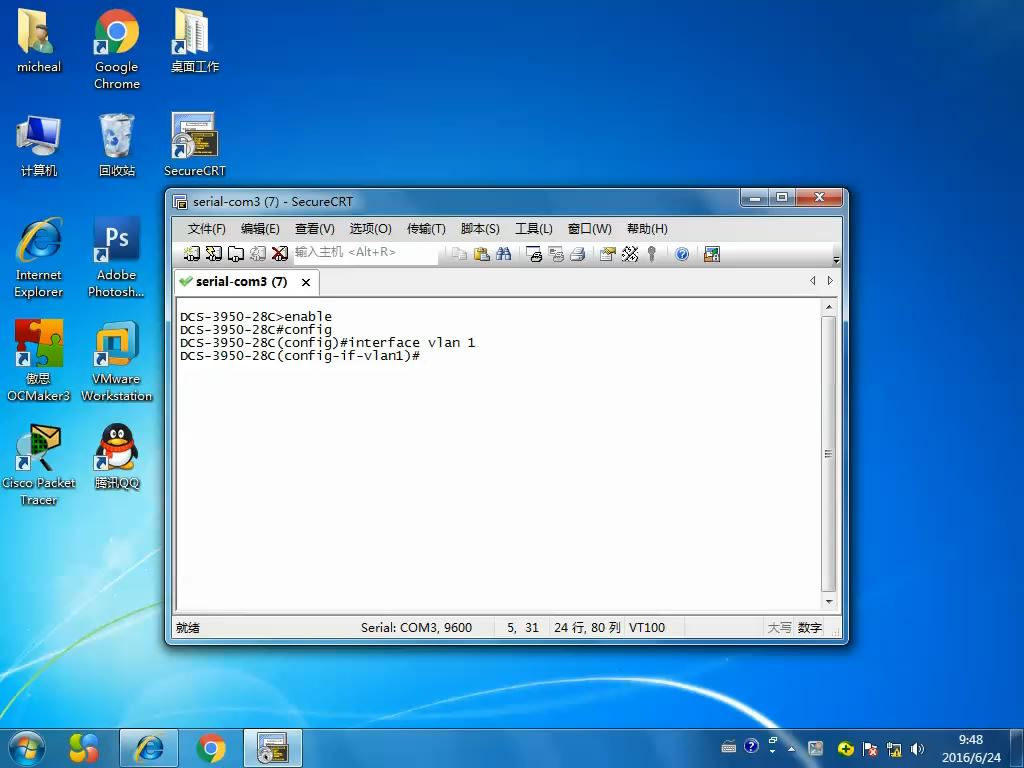This screenshot has height=768, width=1024.
Task: Expand the toolbar options overflow arrow
Action: [837, 259]
